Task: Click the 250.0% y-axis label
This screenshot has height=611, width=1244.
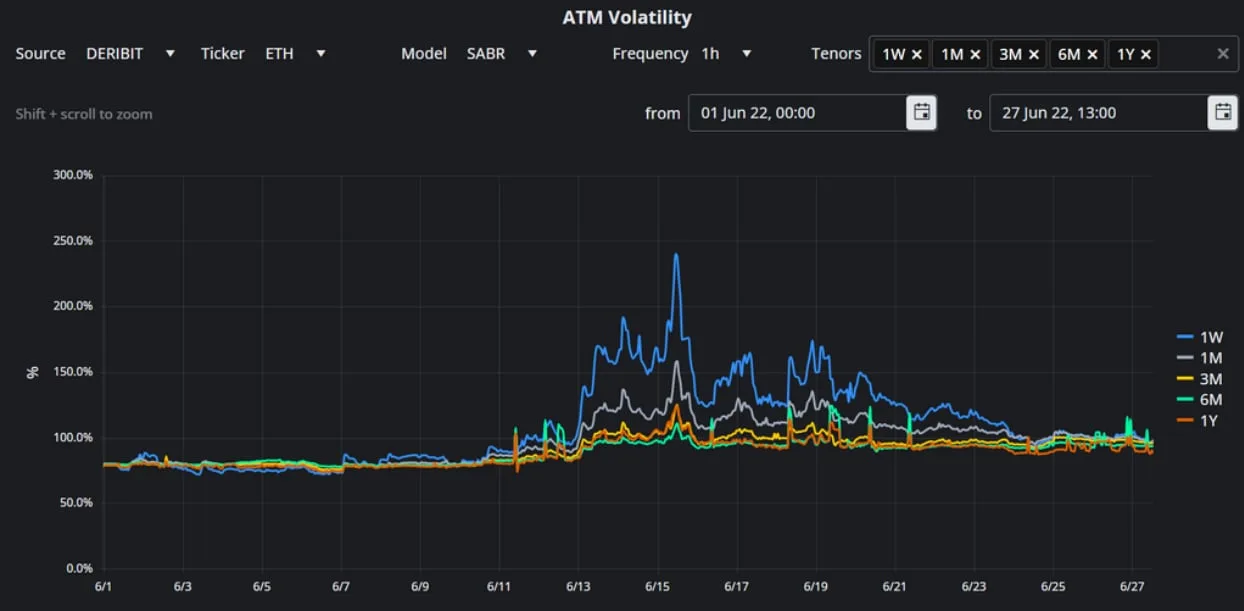Action: click(x=73, y=241)
